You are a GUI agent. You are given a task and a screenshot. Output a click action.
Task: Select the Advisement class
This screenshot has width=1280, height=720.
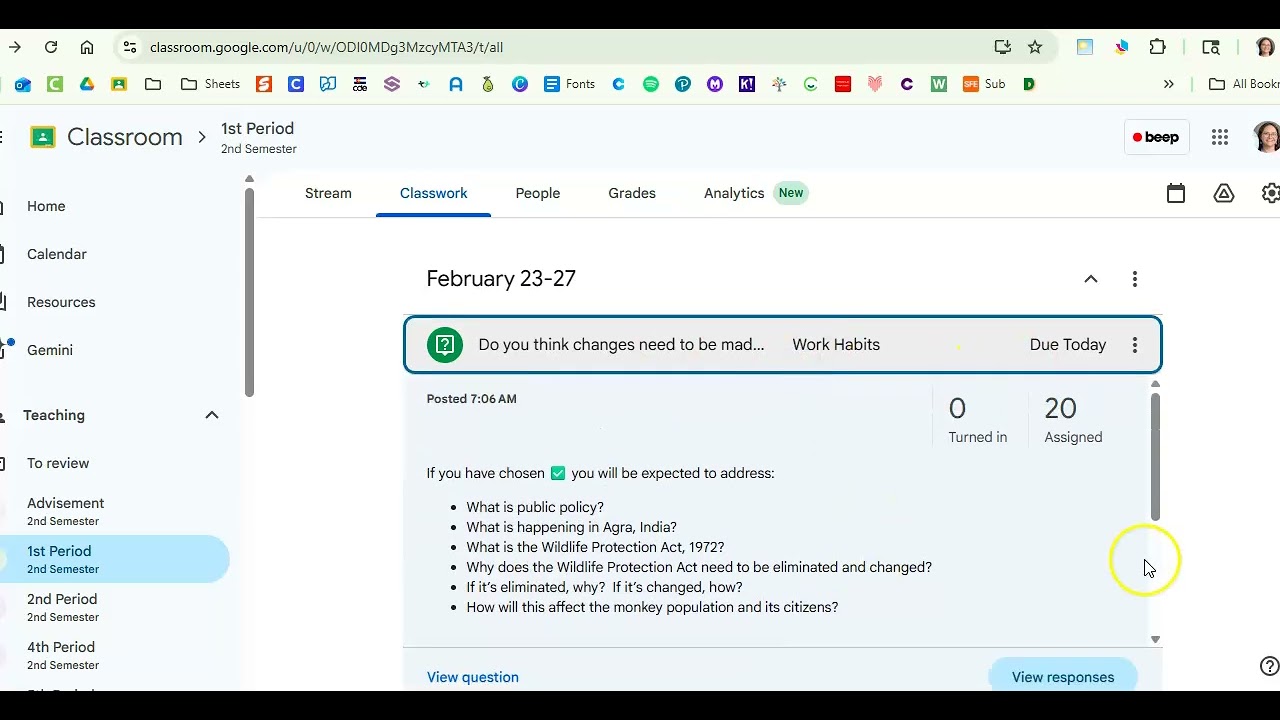click(x=65, y=511)
